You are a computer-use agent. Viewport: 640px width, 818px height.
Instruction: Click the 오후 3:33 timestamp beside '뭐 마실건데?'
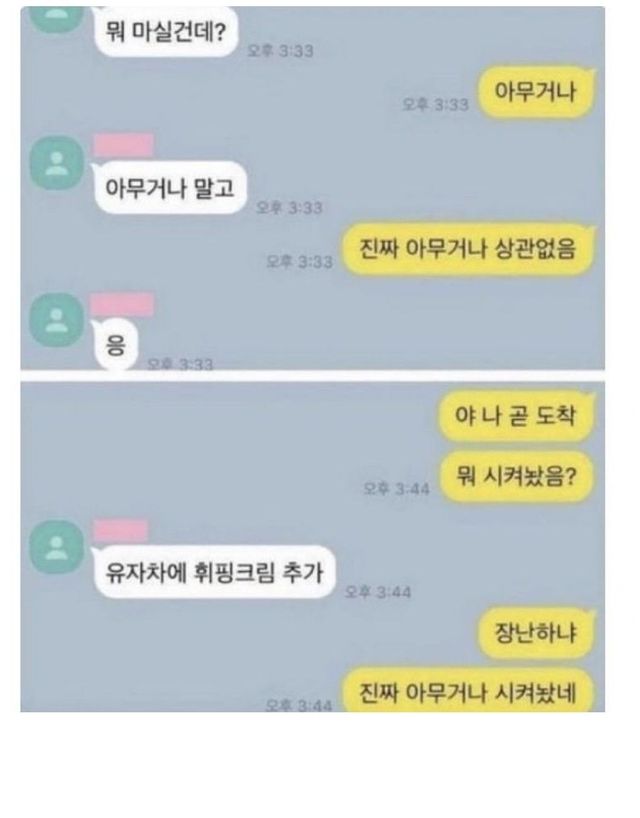[x=280, y=51]
